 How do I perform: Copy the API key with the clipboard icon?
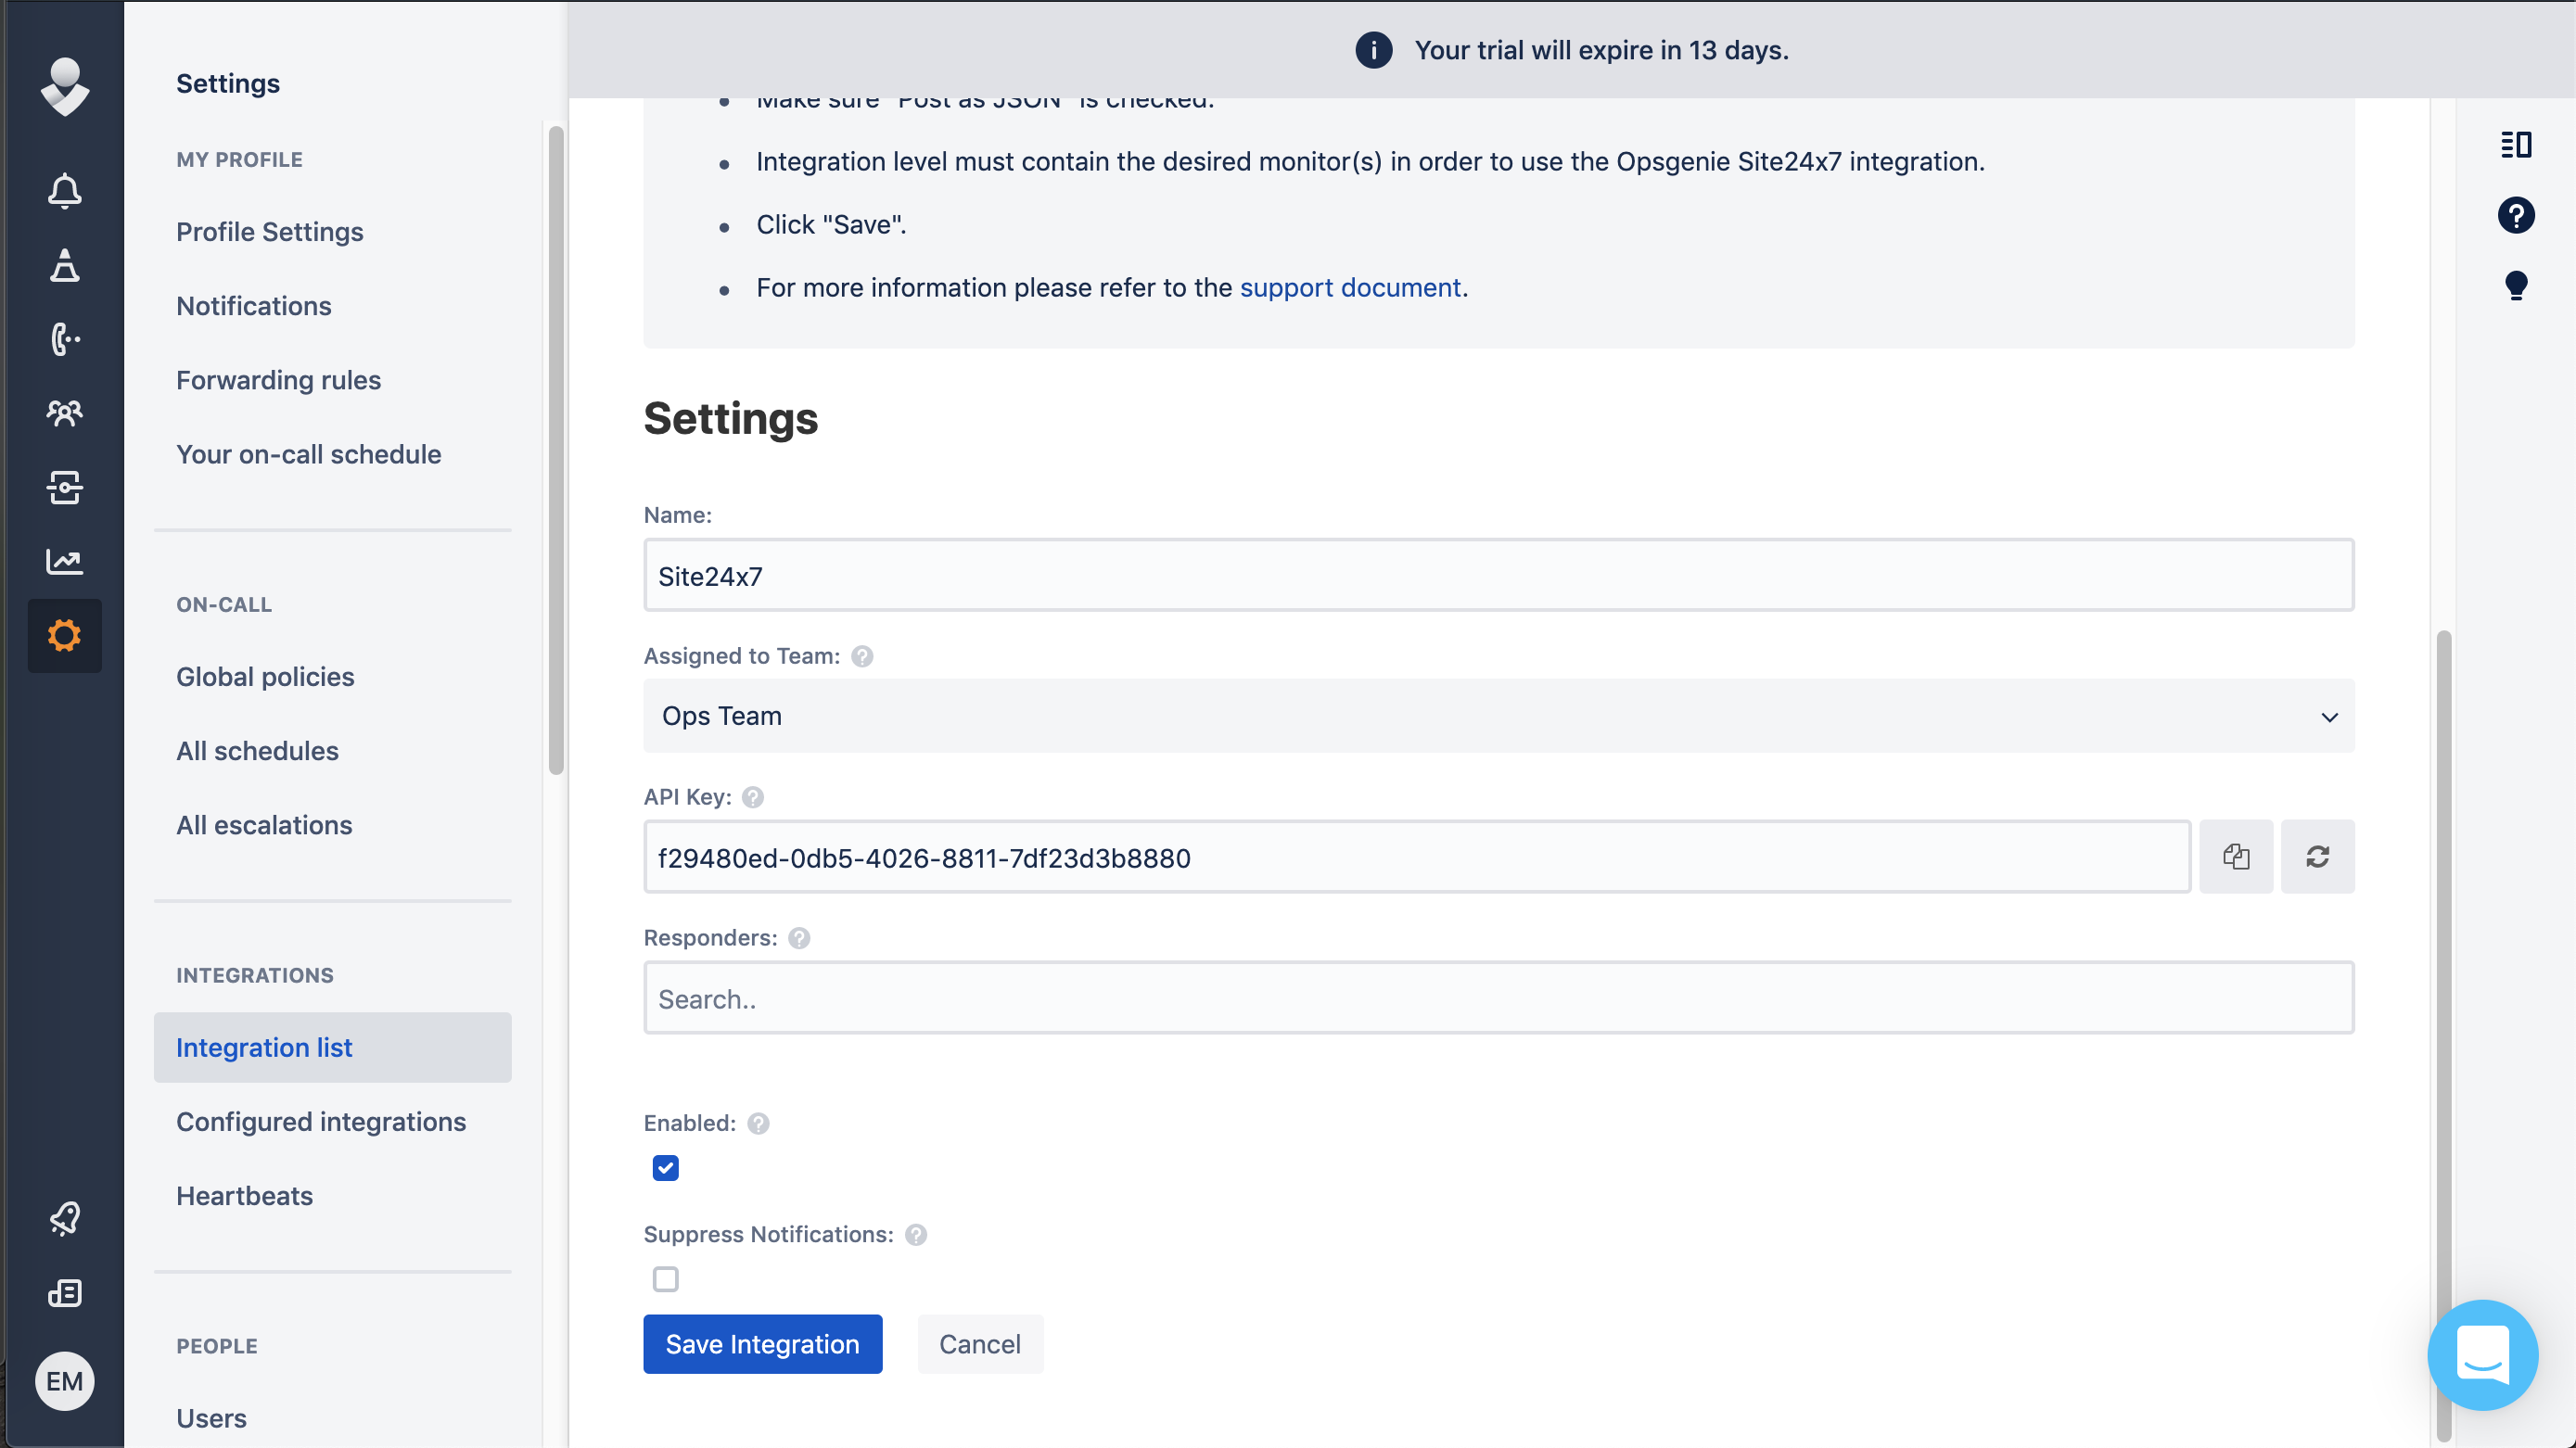(x=2236, y=857)
